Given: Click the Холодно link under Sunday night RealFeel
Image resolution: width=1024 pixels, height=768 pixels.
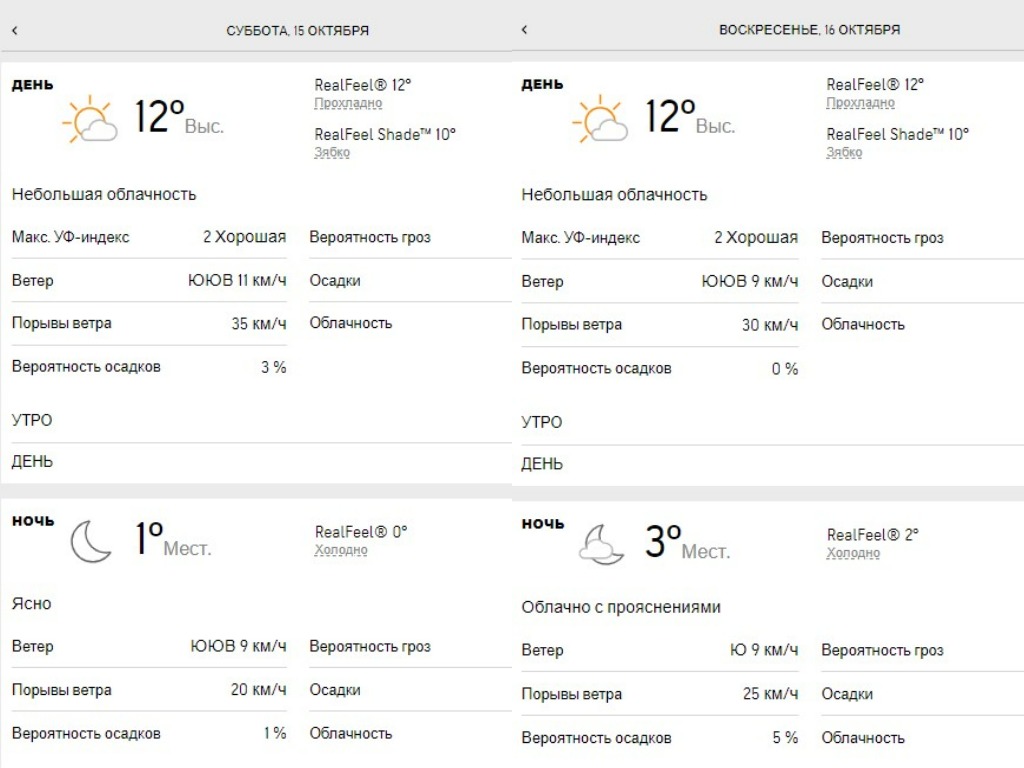Looking at the screenshot, I should 853,553.
